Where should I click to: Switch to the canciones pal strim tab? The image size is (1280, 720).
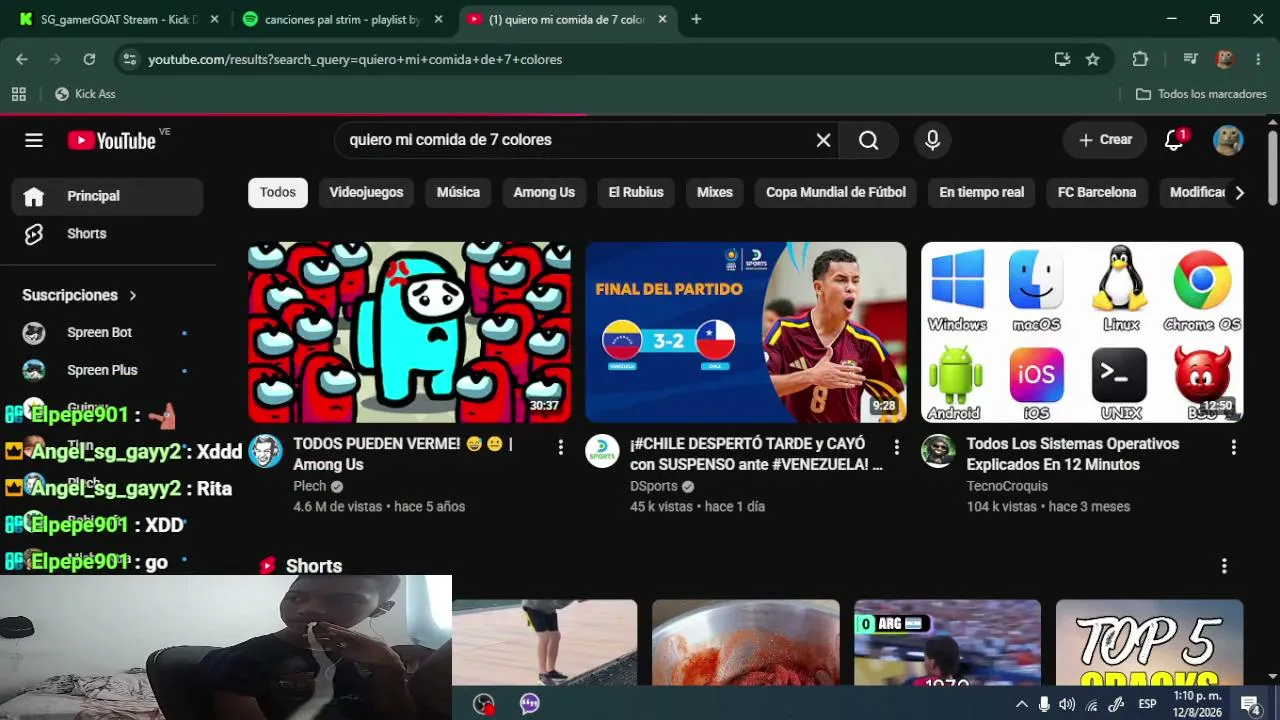(x=342, y=19)
